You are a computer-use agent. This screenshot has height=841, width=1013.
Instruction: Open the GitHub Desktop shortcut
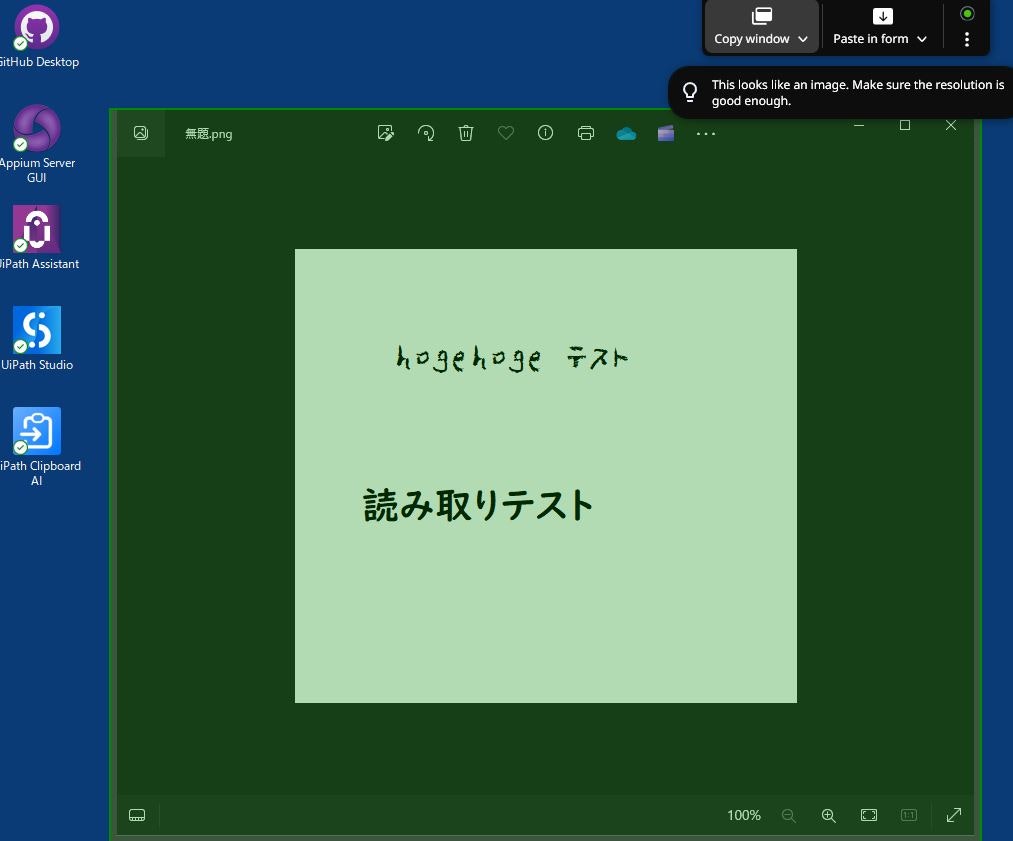[37, 37]
